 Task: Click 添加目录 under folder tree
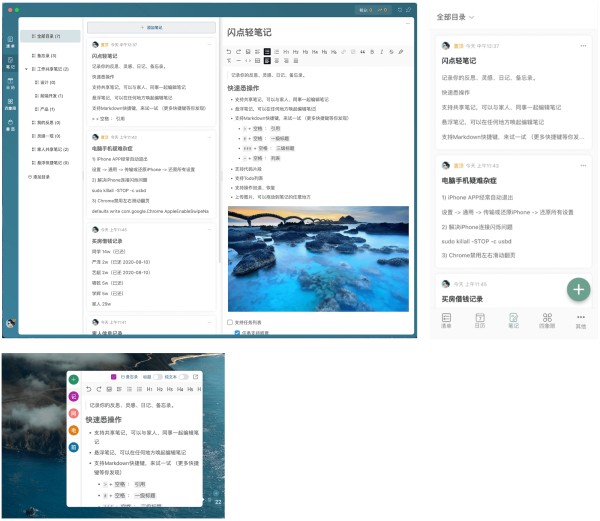click(x=39, y=177)
